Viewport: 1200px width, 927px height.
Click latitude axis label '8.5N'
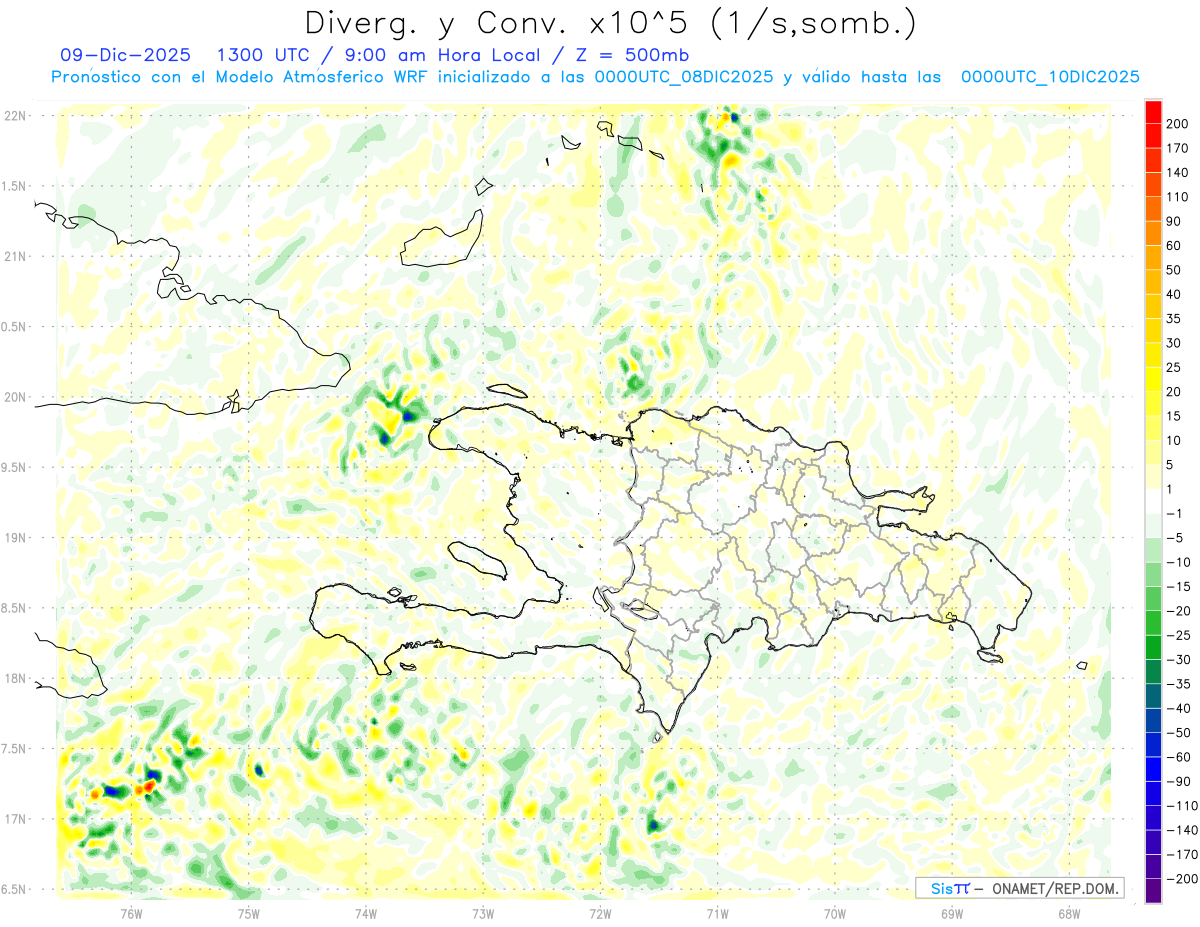[13, 608]
